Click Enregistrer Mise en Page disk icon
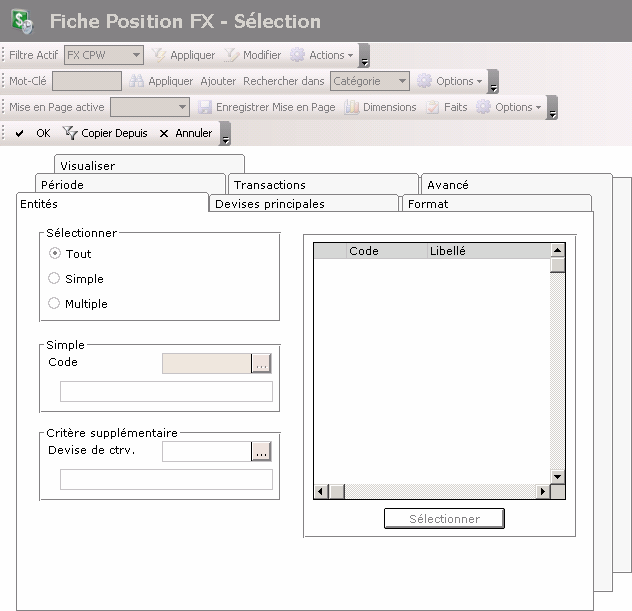The image size is (632, 611). (205, 107)
